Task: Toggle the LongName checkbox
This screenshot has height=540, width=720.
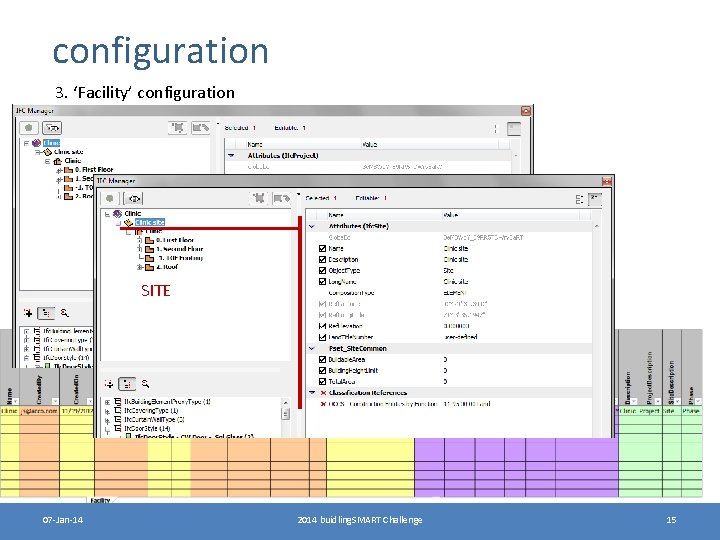Action: (x=322, y=281)
